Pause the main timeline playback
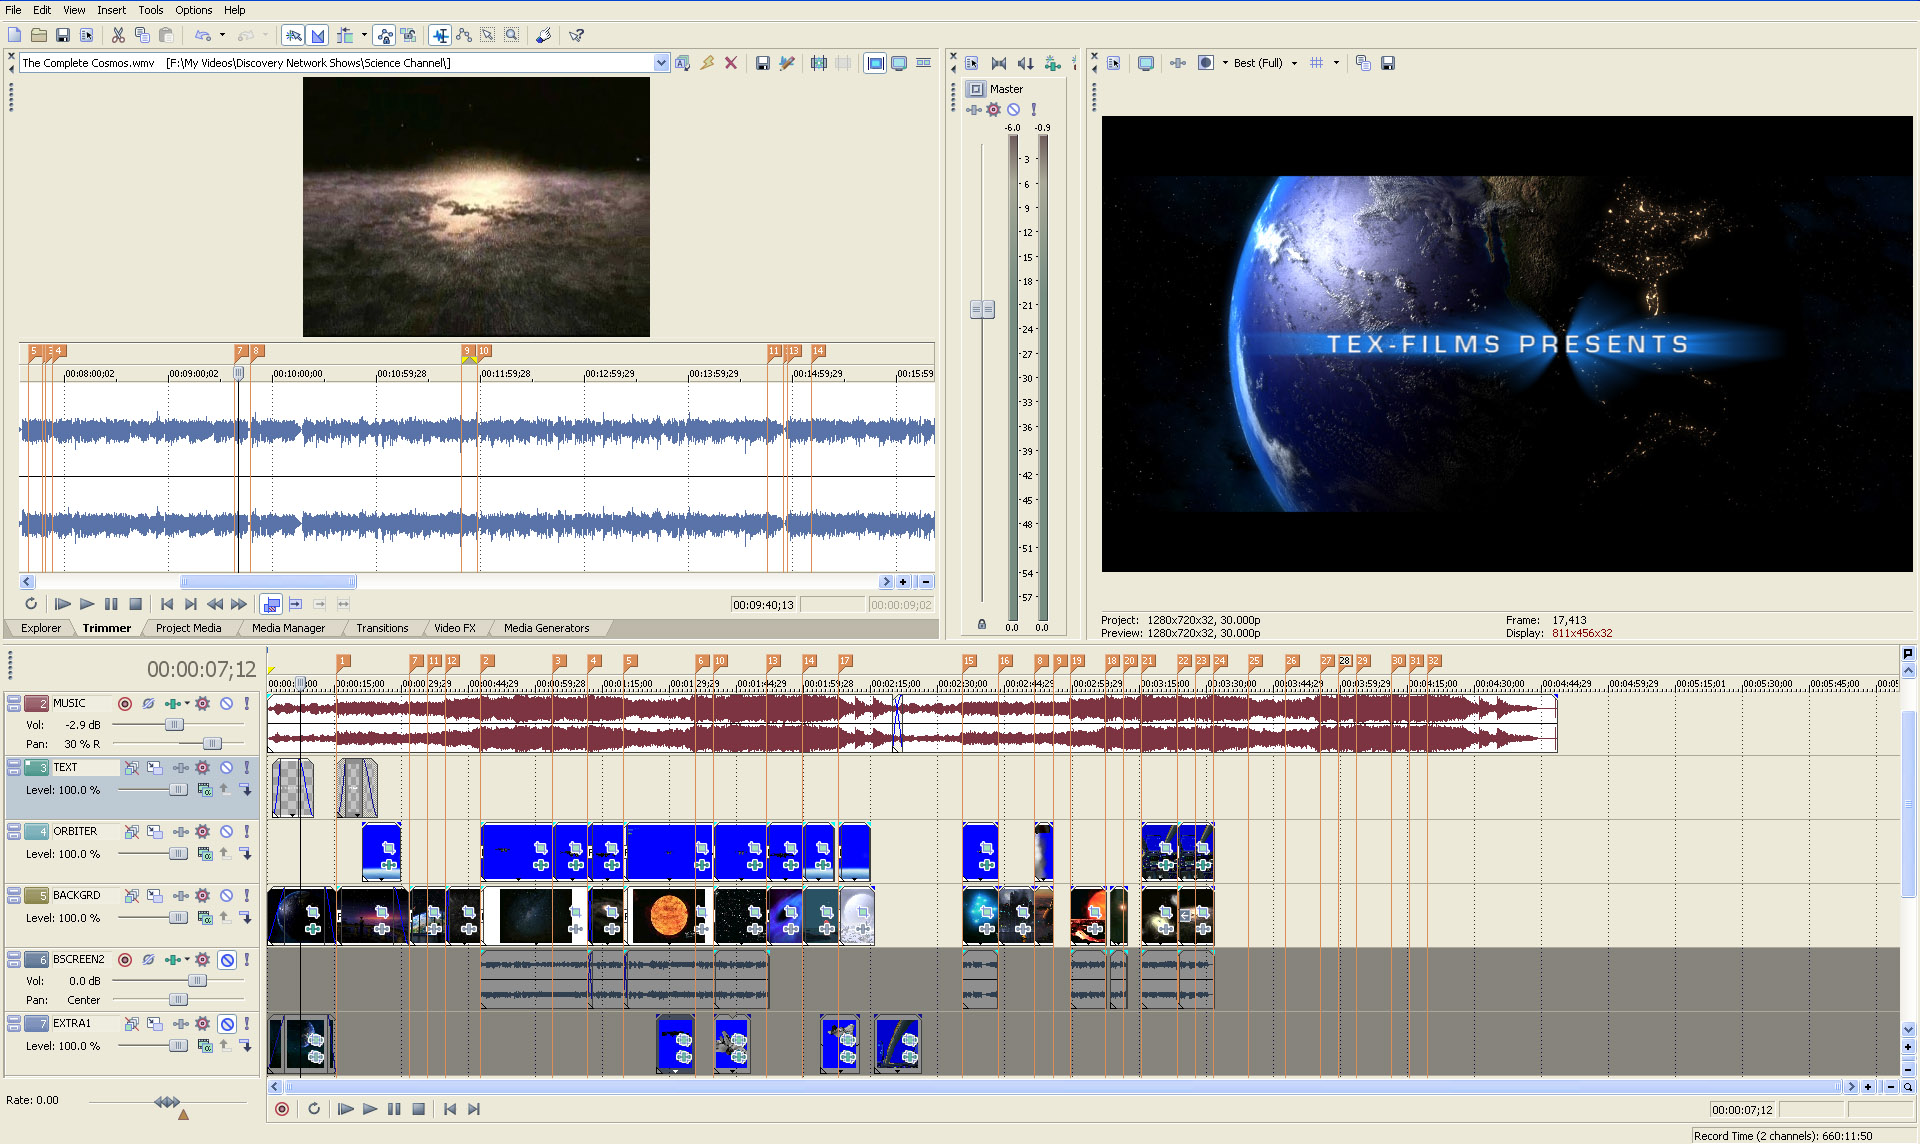1920x1144 pixels. coord(394,1110)
